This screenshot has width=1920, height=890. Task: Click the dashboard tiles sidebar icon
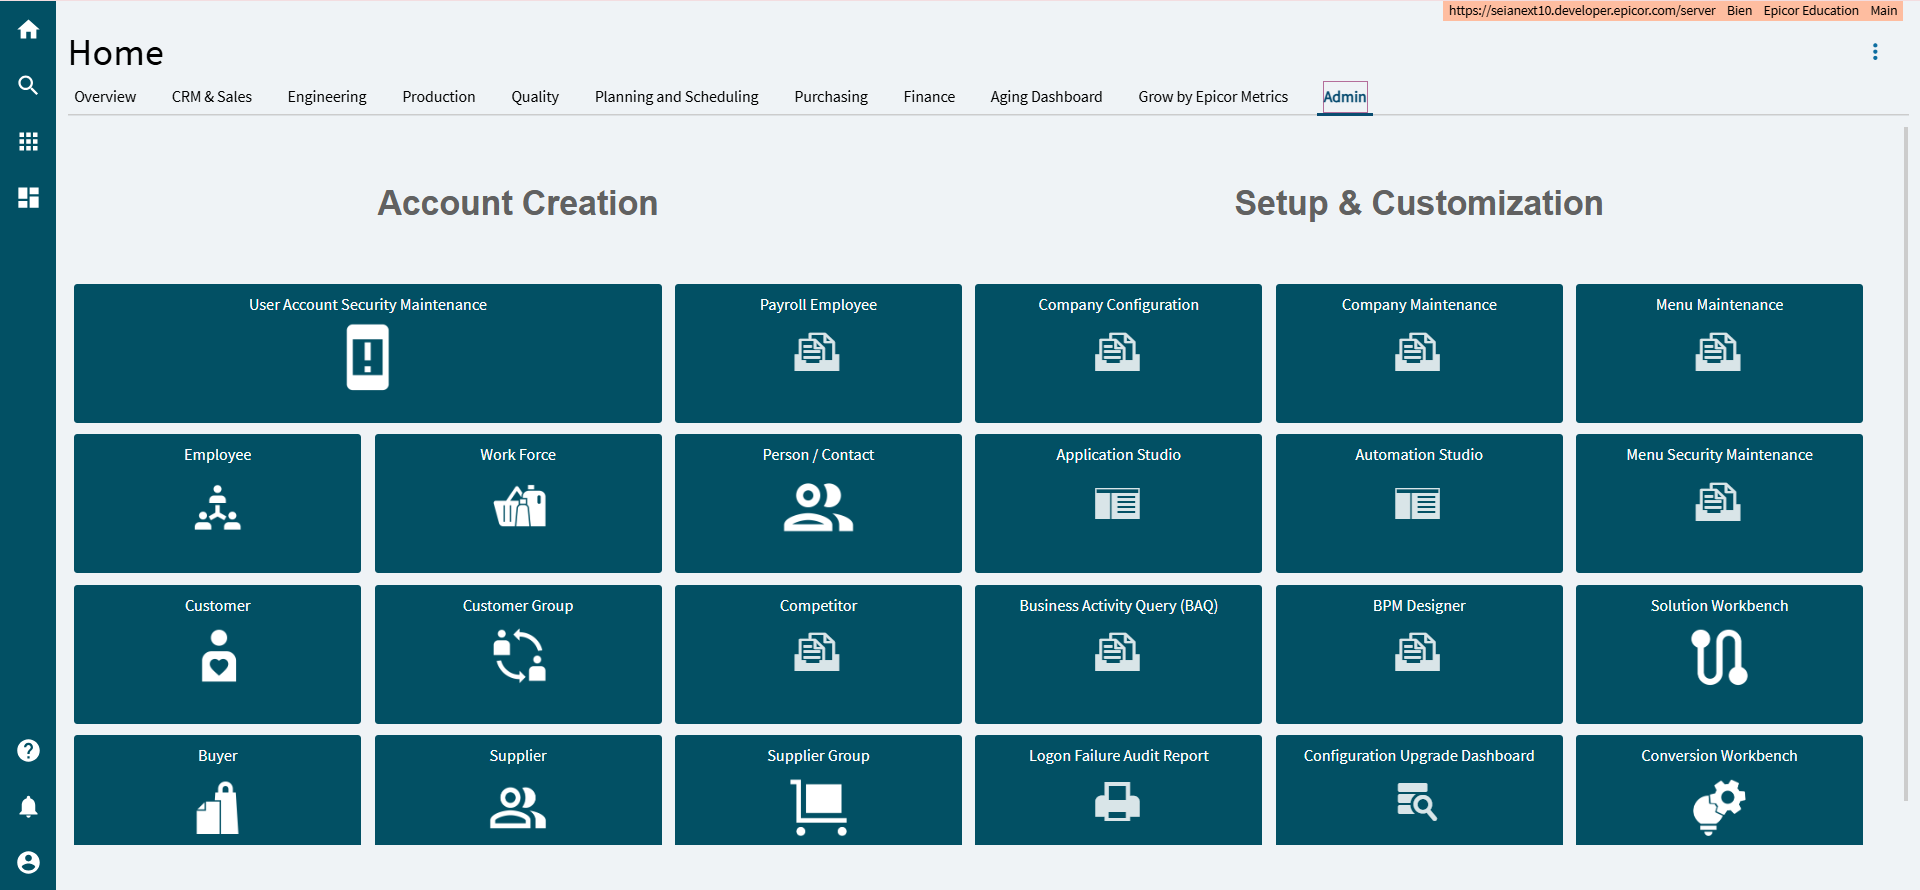[x=28, y=198]
